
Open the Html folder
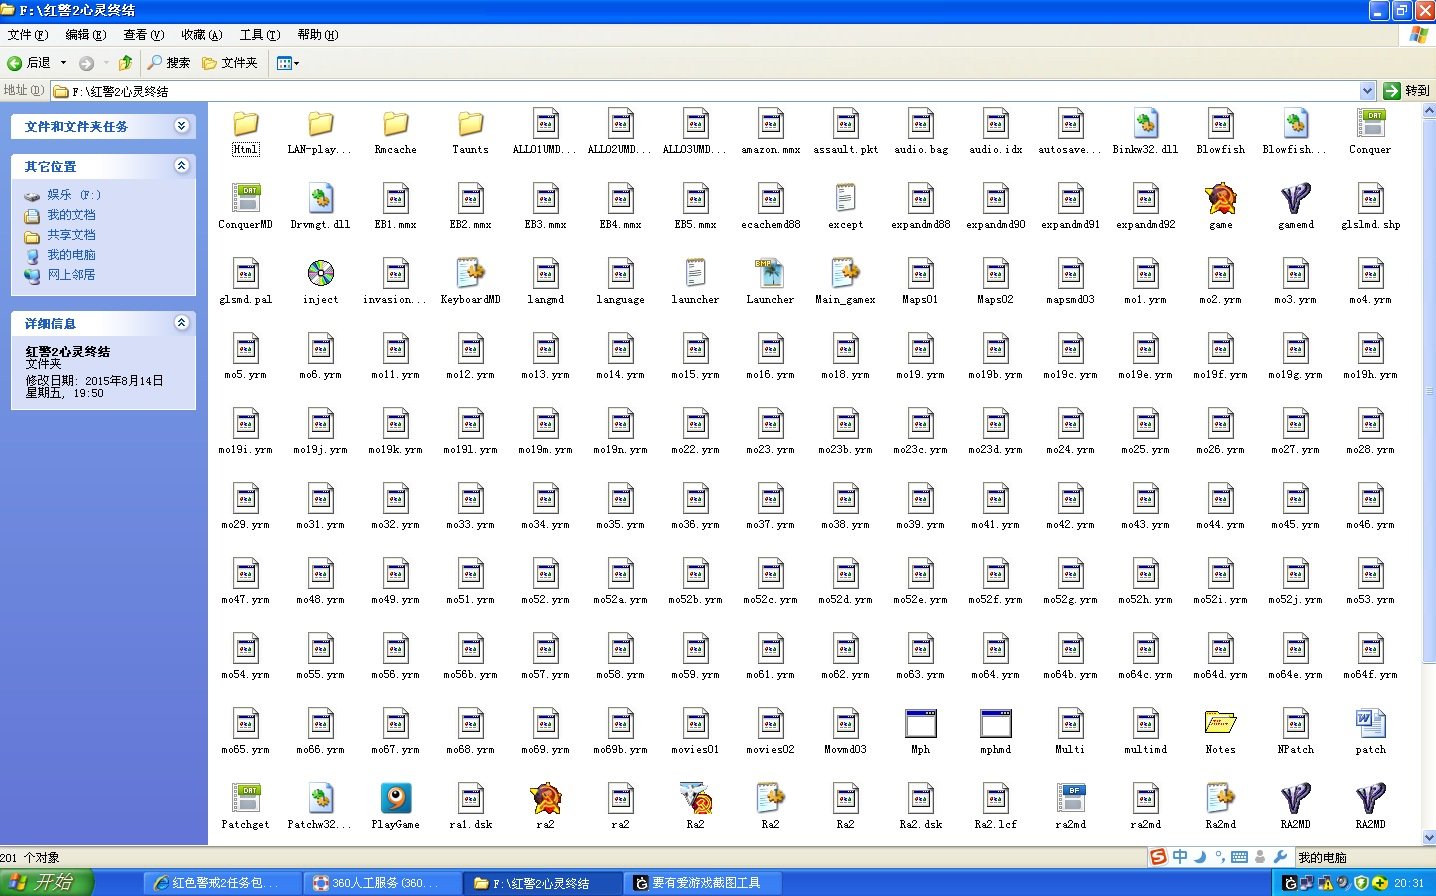tap(245, 125)
